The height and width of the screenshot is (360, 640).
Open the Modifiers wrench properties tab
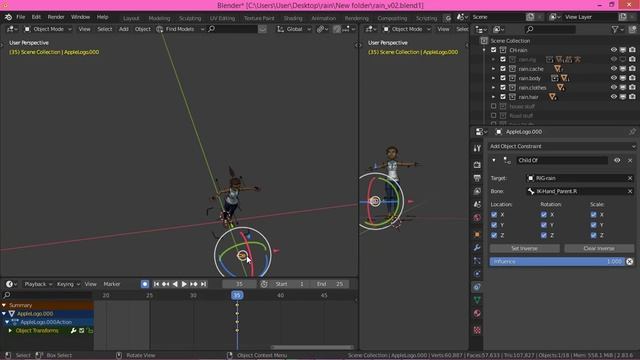click(x=477, y=248)
